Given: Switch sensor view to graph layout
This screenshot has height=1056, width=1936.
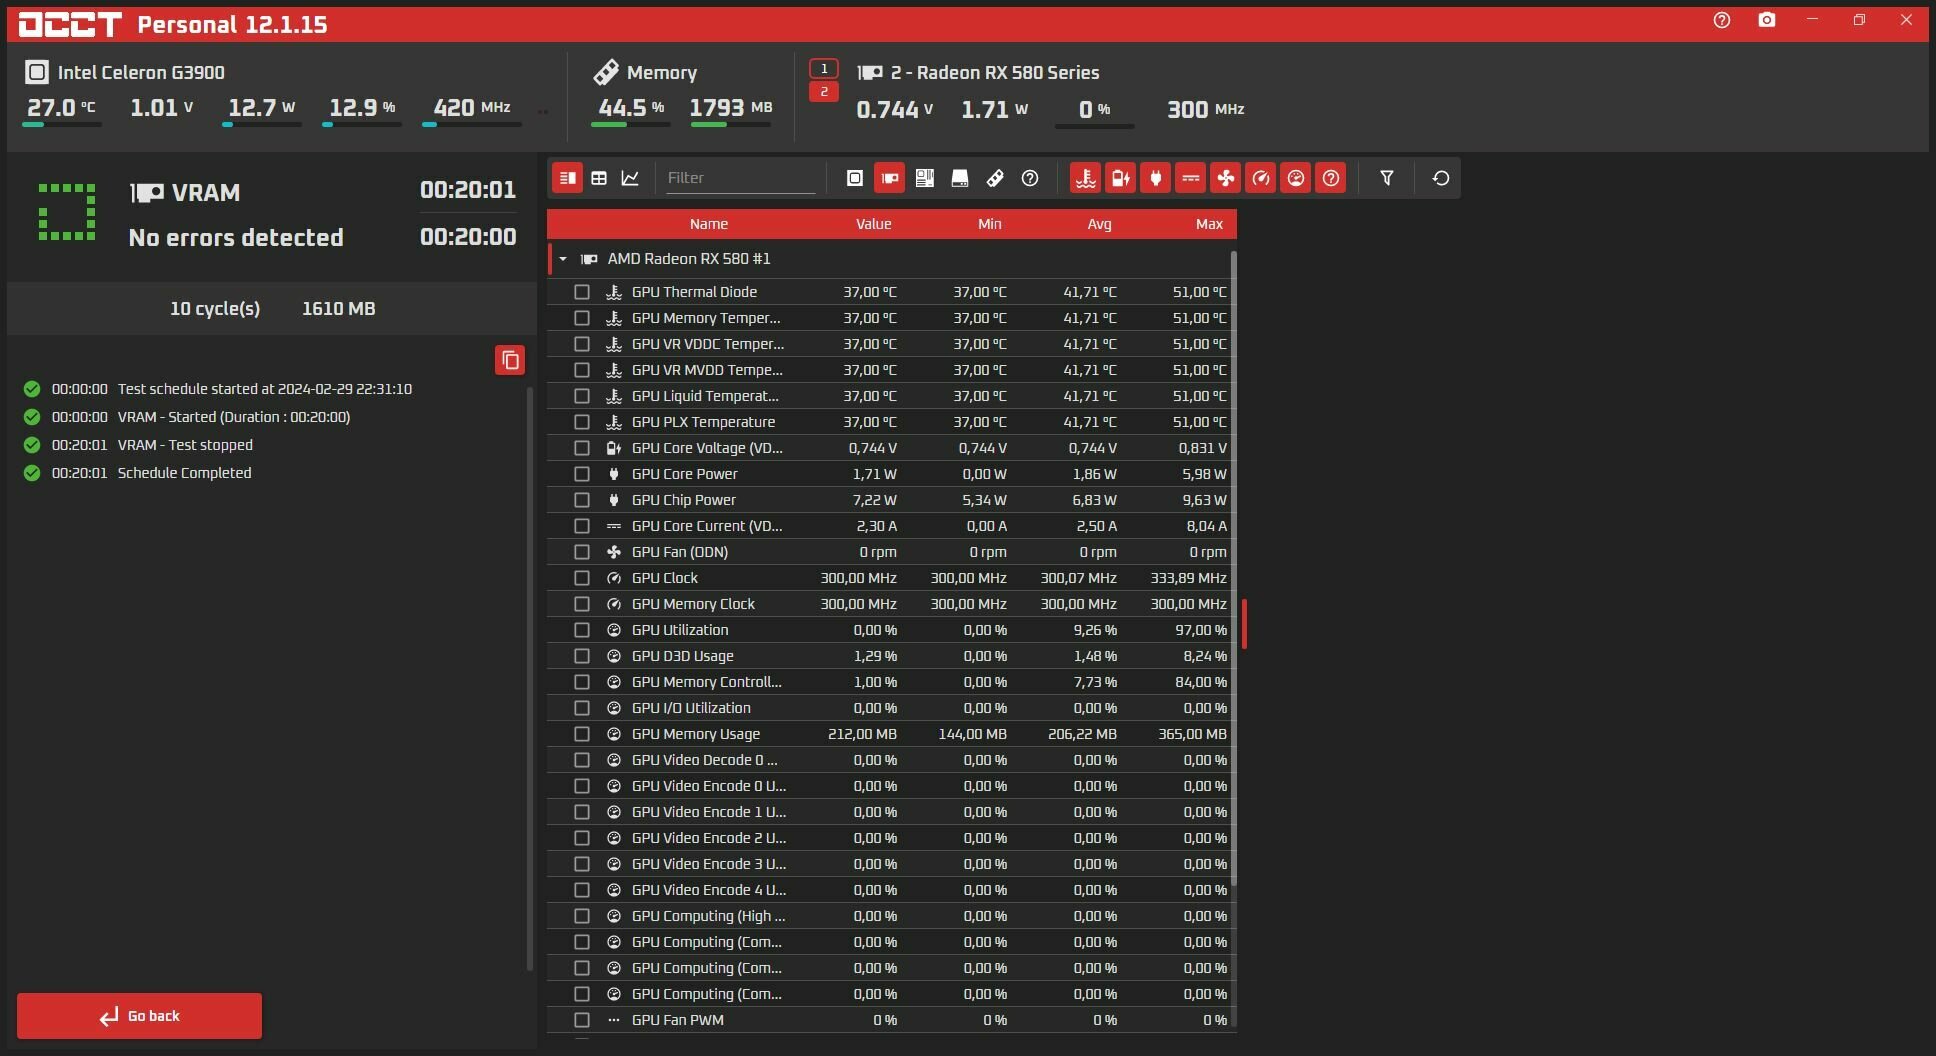Looking at the screenshot, I should (631, 178).
